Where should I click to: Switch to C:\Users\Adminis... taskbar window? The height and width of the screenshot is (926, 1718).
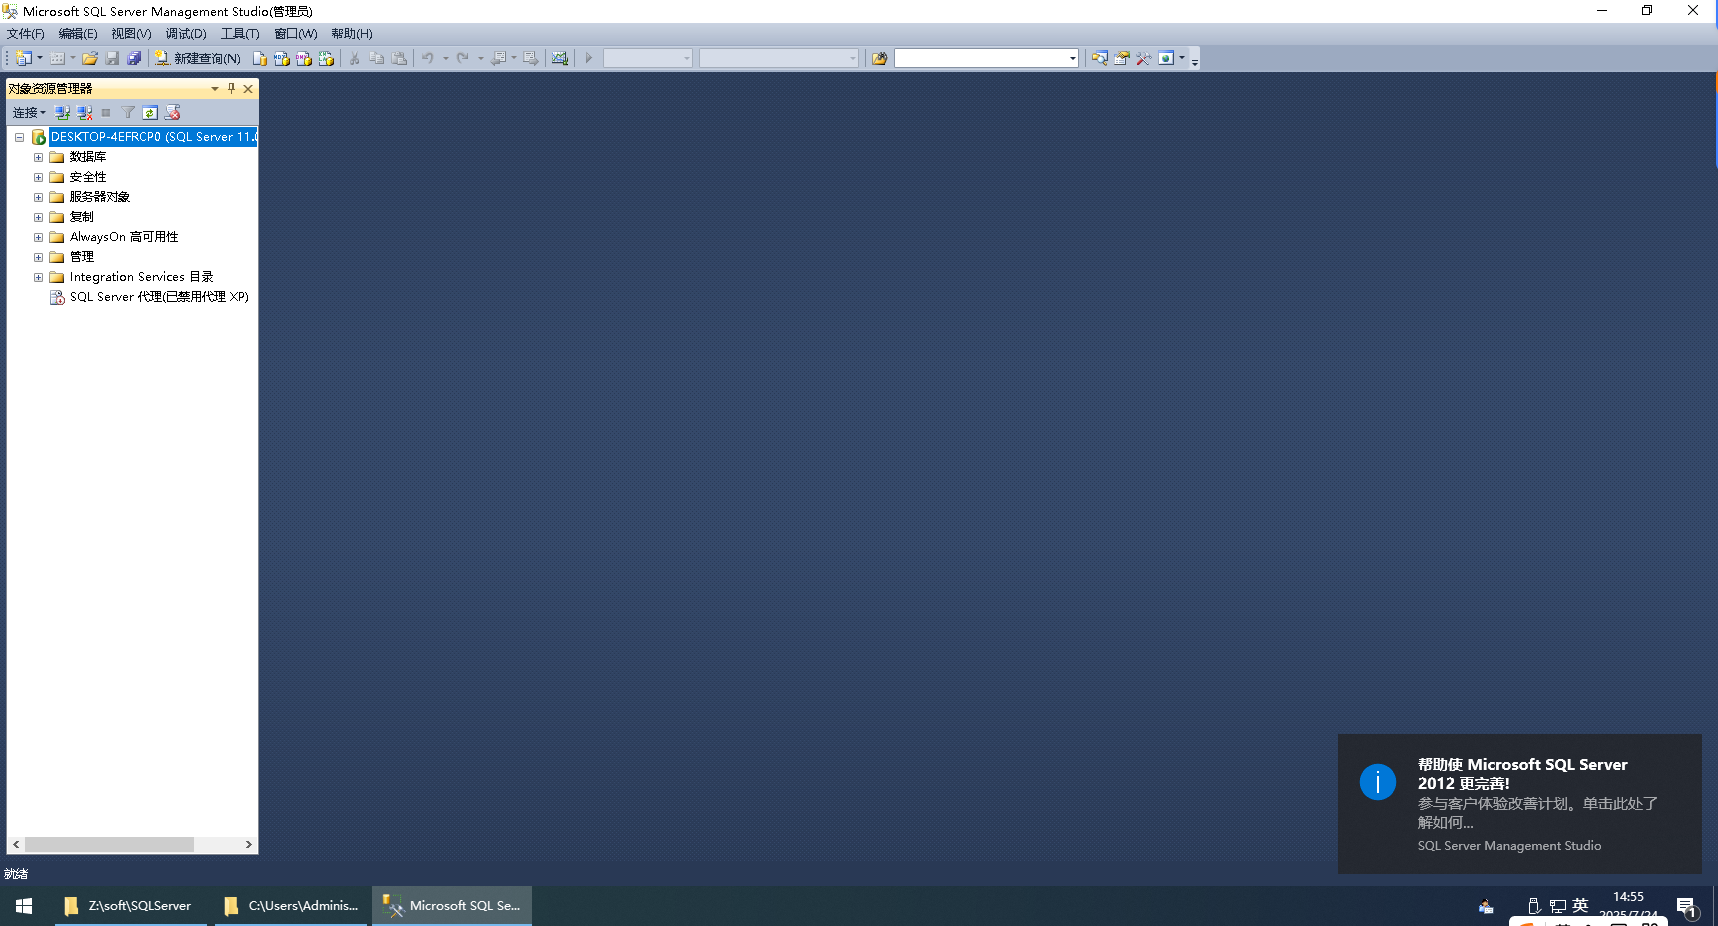tap(291, 906)
